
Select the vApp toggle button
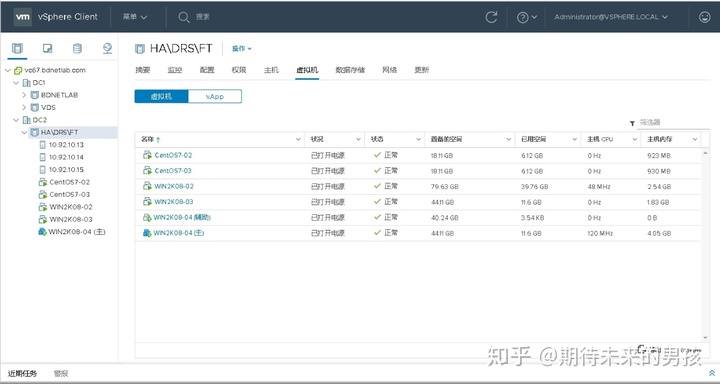(215, 96)
